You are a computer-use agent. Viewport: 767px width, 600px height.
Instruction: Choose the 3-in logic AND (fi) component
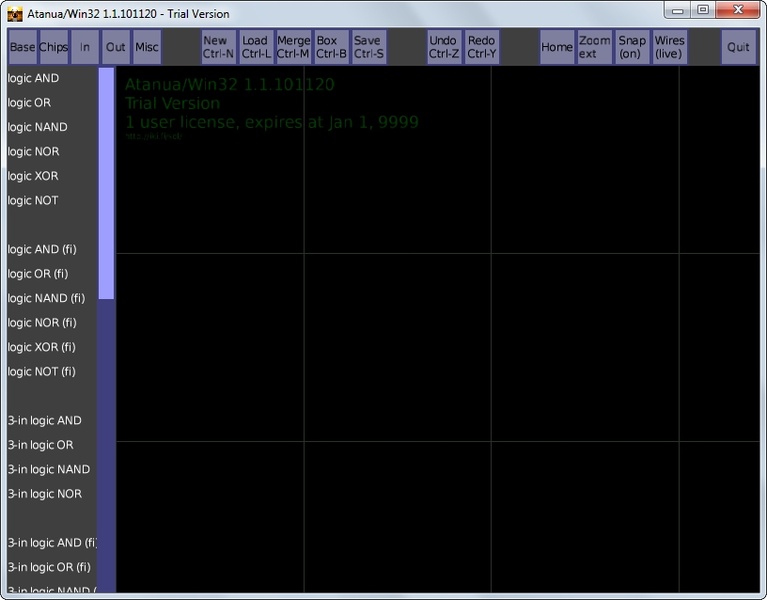(x=52, y=543)
